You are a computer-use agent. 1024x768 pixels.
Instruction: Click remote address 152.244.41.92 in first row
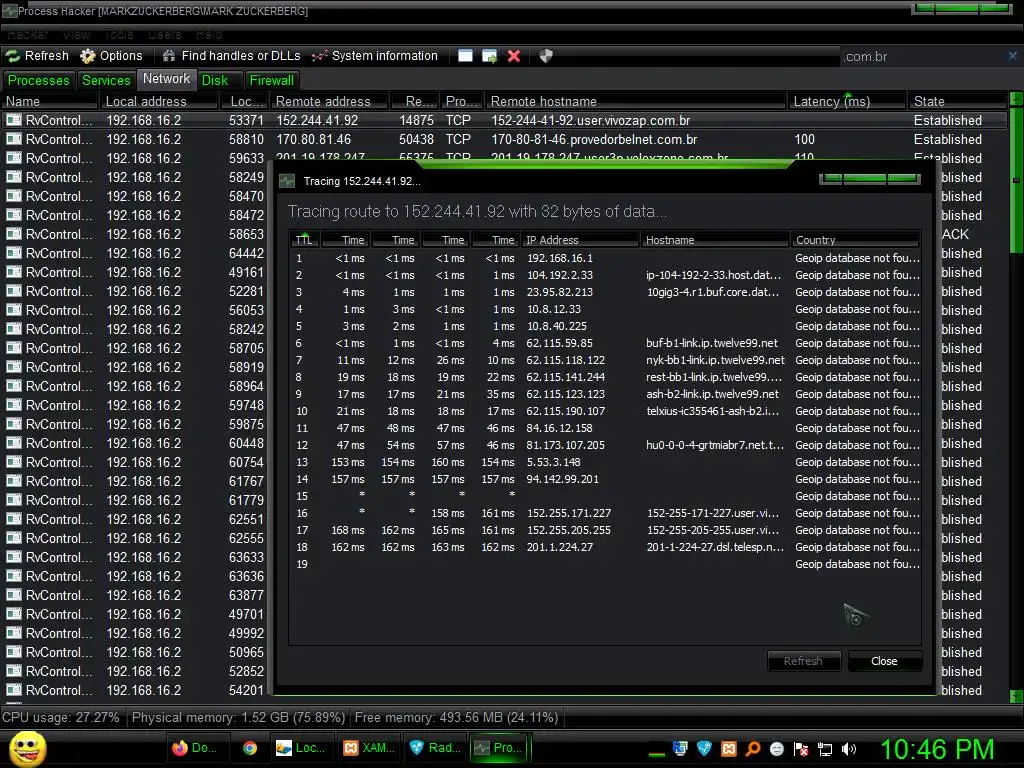317,120
